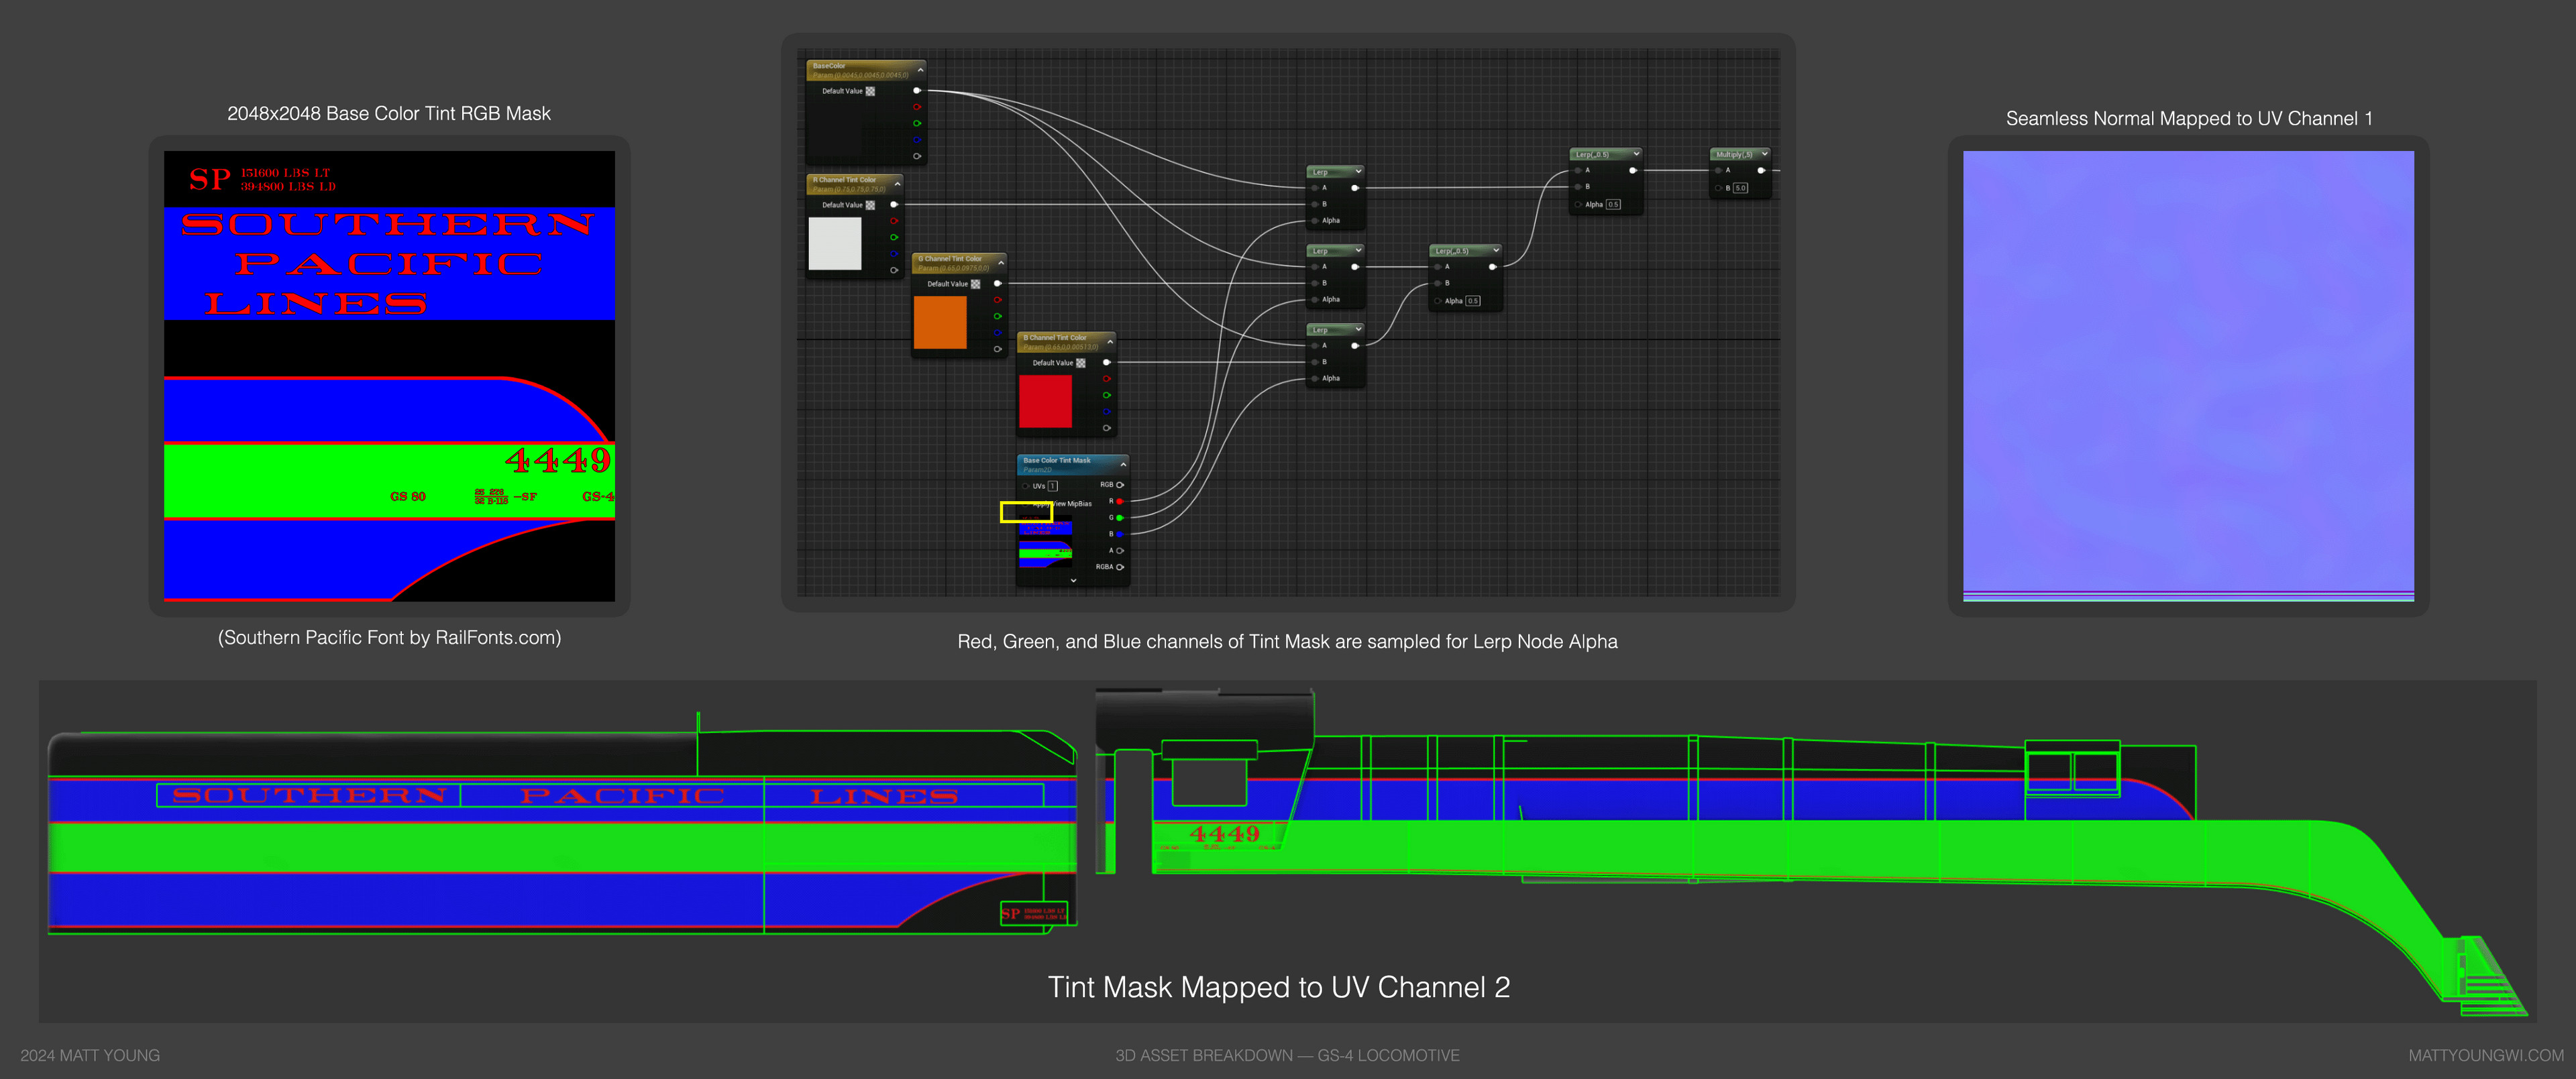Collapse the BaseColor parameter node
Viewport: 2576px width, 1079px height.
pos(920,70)
